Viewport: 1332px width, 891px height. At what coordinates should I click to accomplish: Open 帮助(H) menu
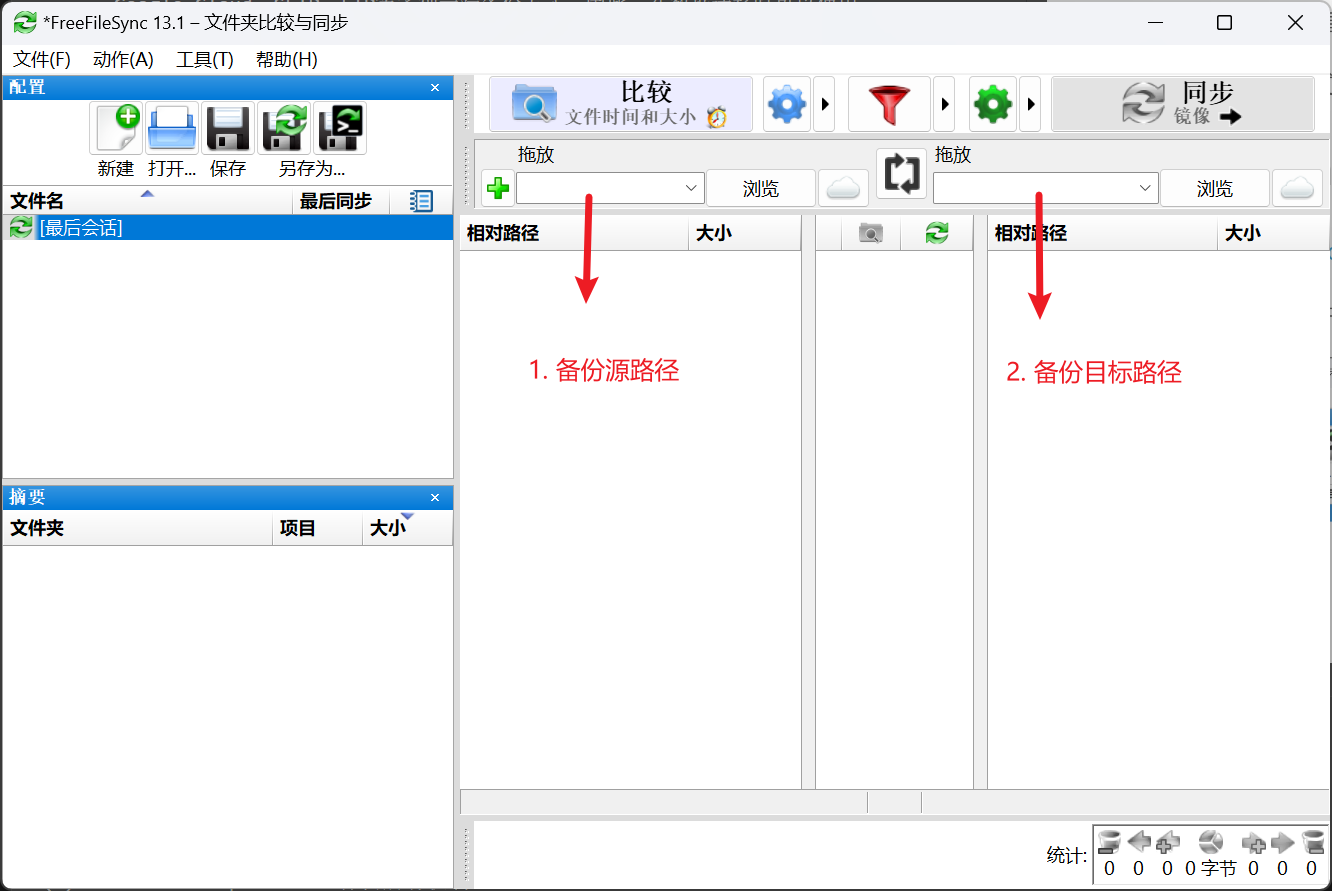coord(287,59)
